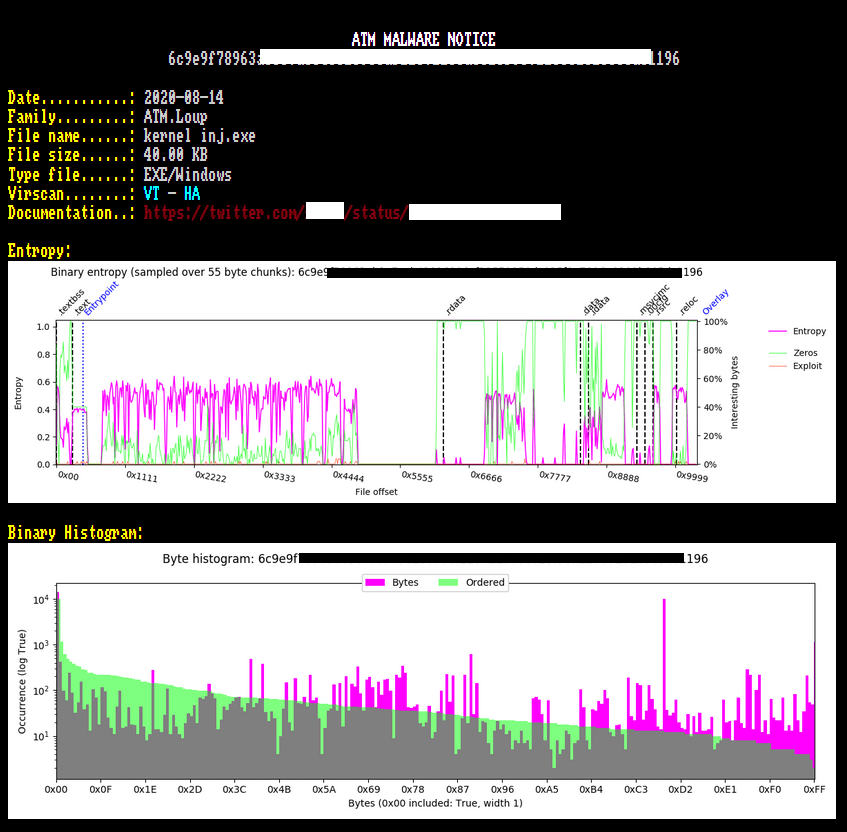
Task: Click the magenta Bytes legend swatch
Action: pos(375,582)
